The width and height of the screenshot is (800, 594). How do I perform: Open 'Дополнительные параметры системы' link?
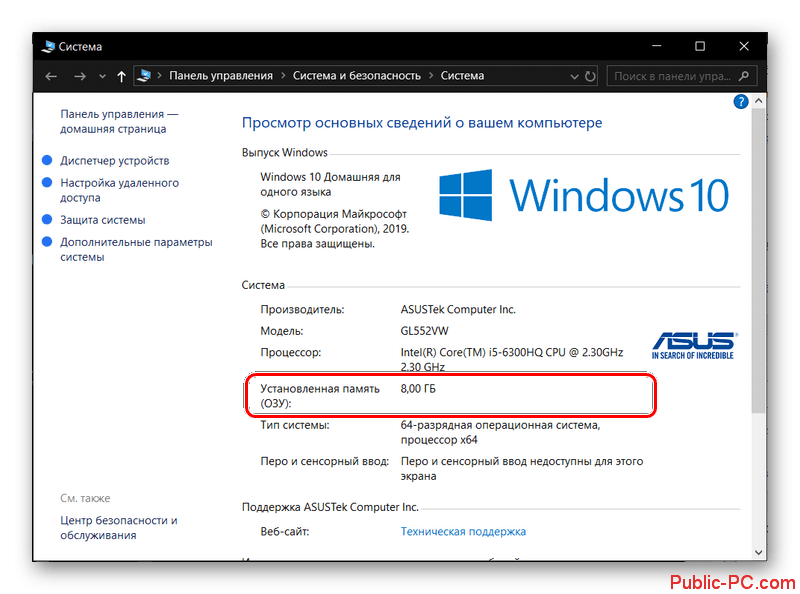(x=136, y=249)
